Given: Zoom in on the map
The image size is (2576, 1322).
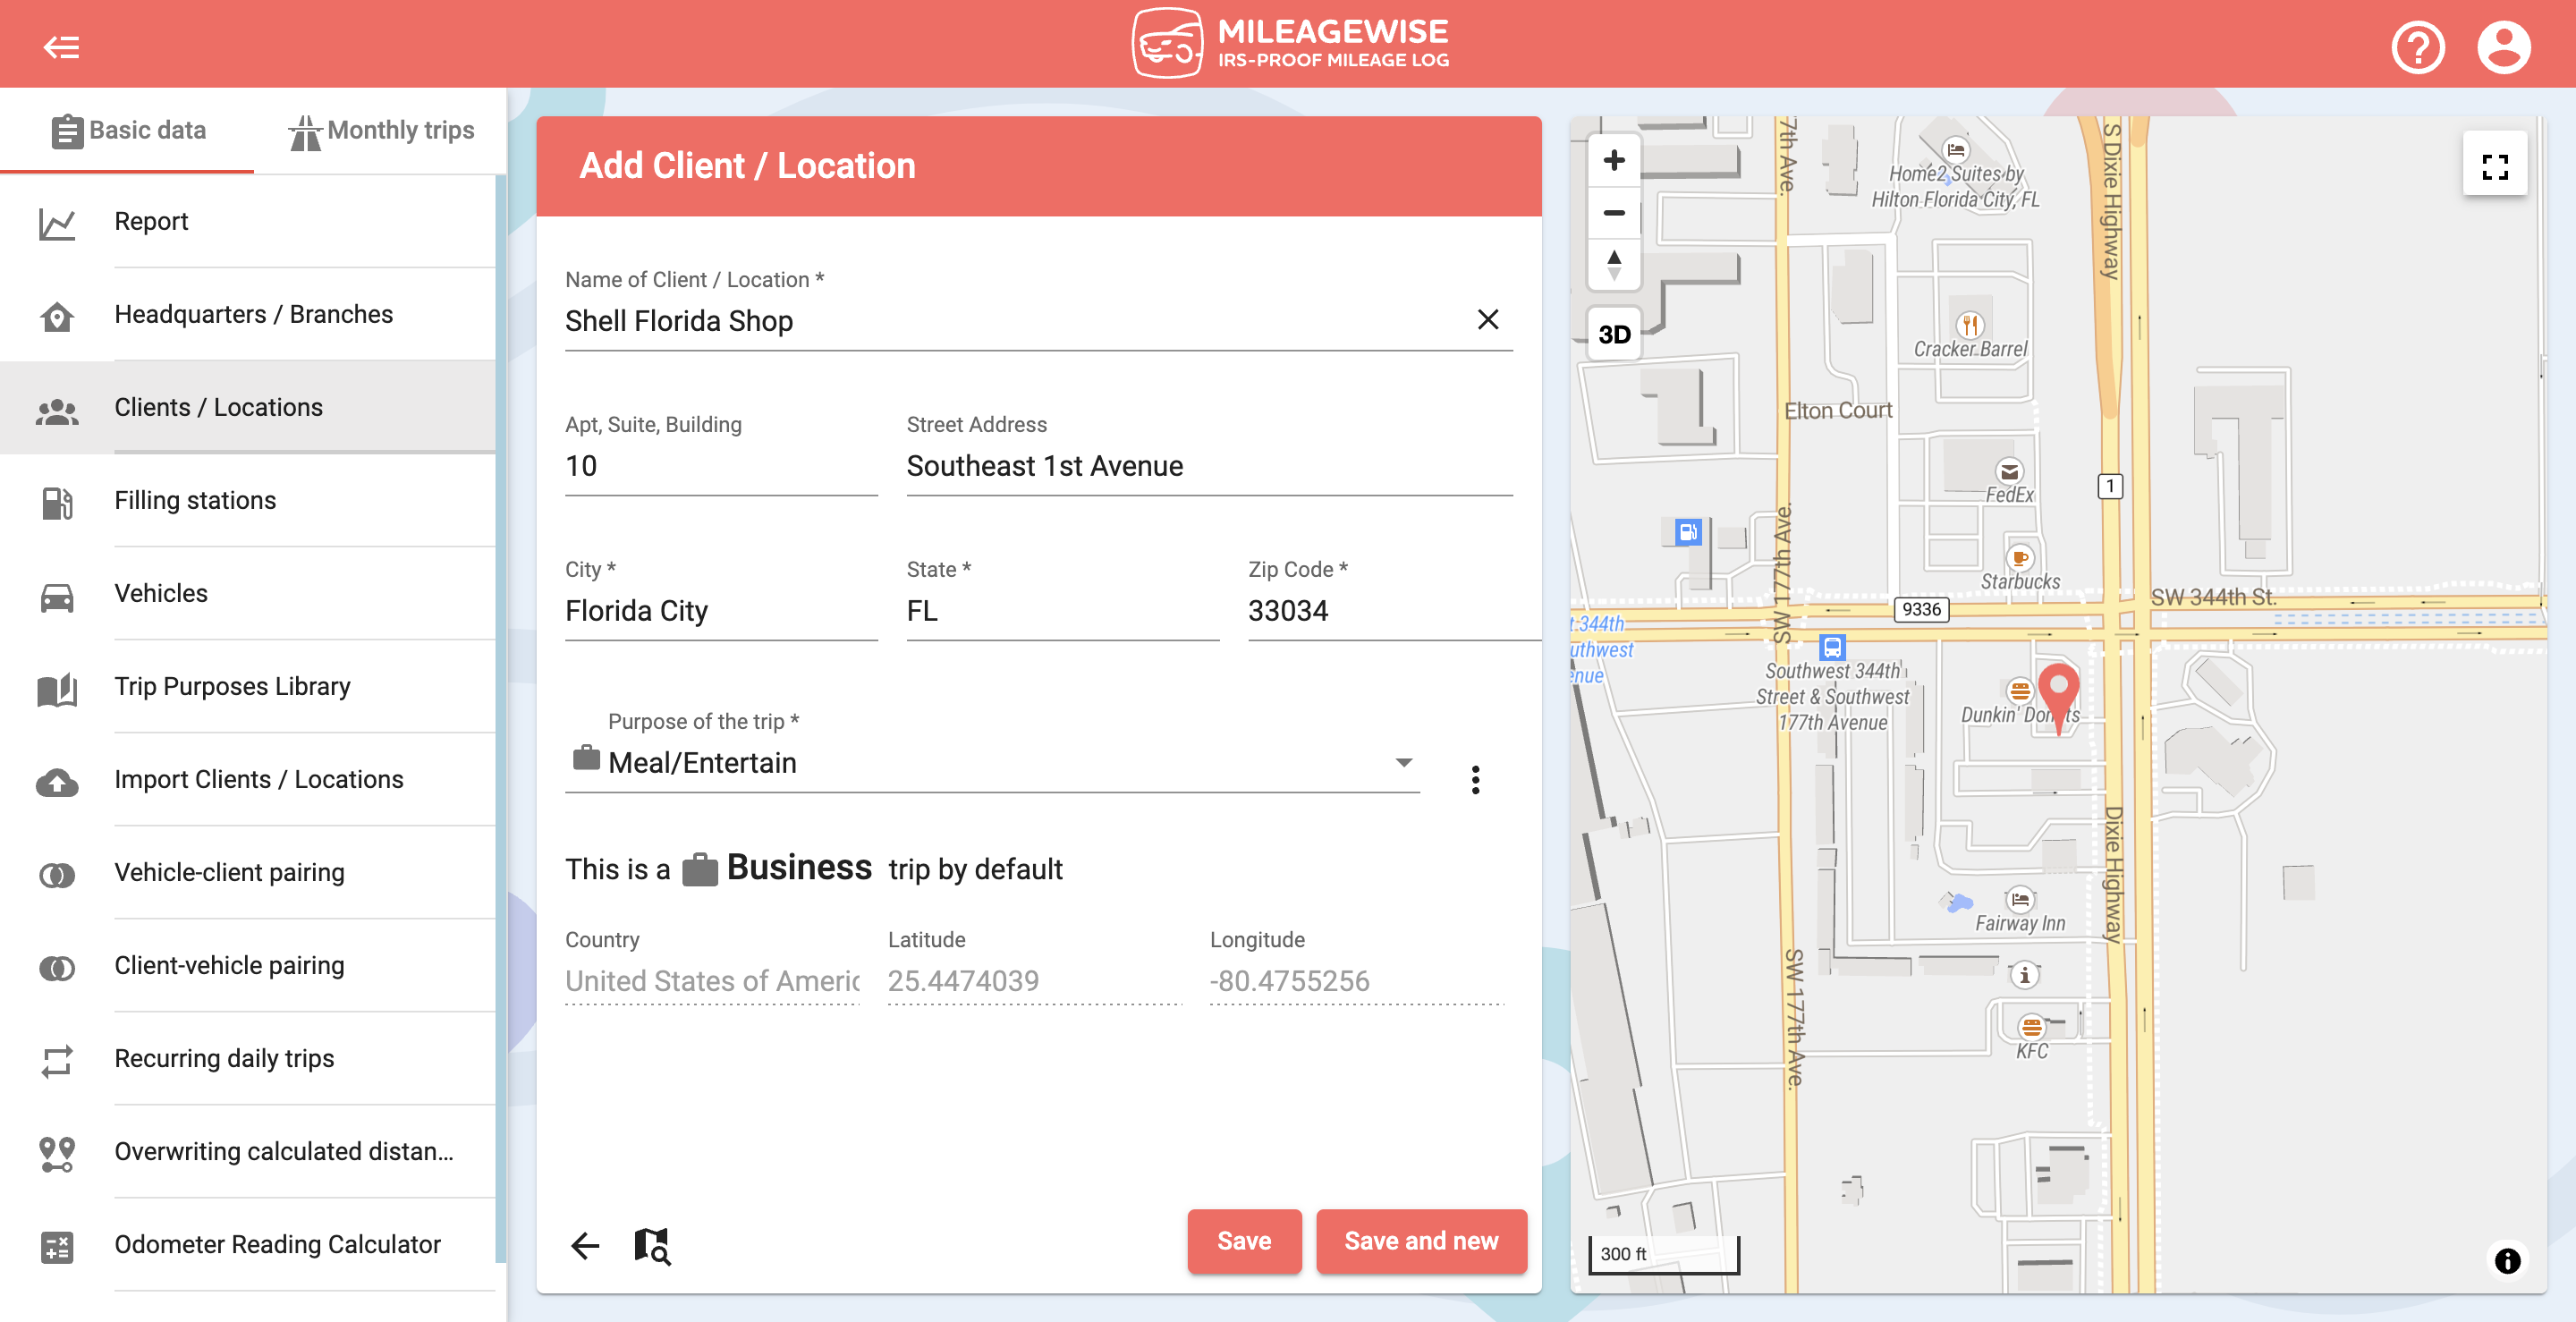Looking at the screenshot, I should point(1613,160).
